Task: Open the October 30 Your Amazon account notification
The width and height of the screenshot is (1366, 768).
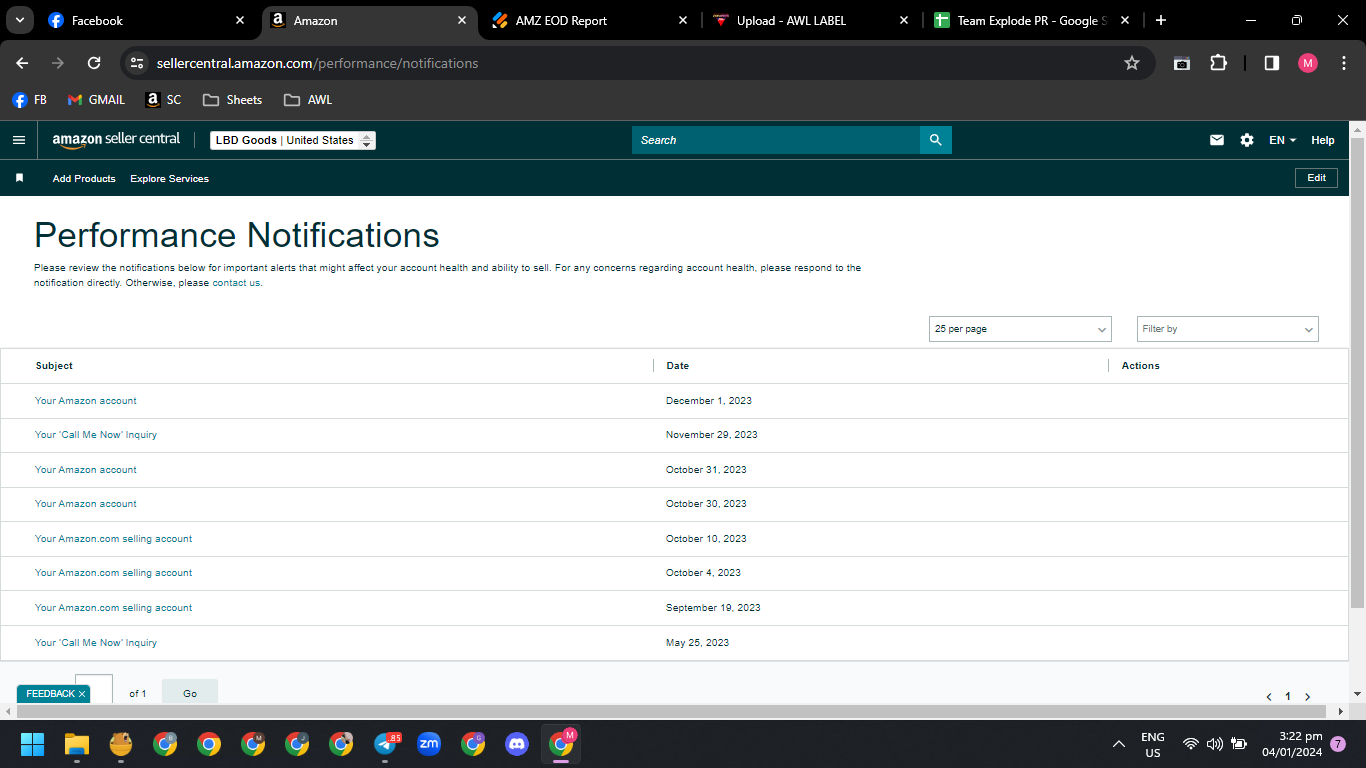Action: (x=86, y=504)
